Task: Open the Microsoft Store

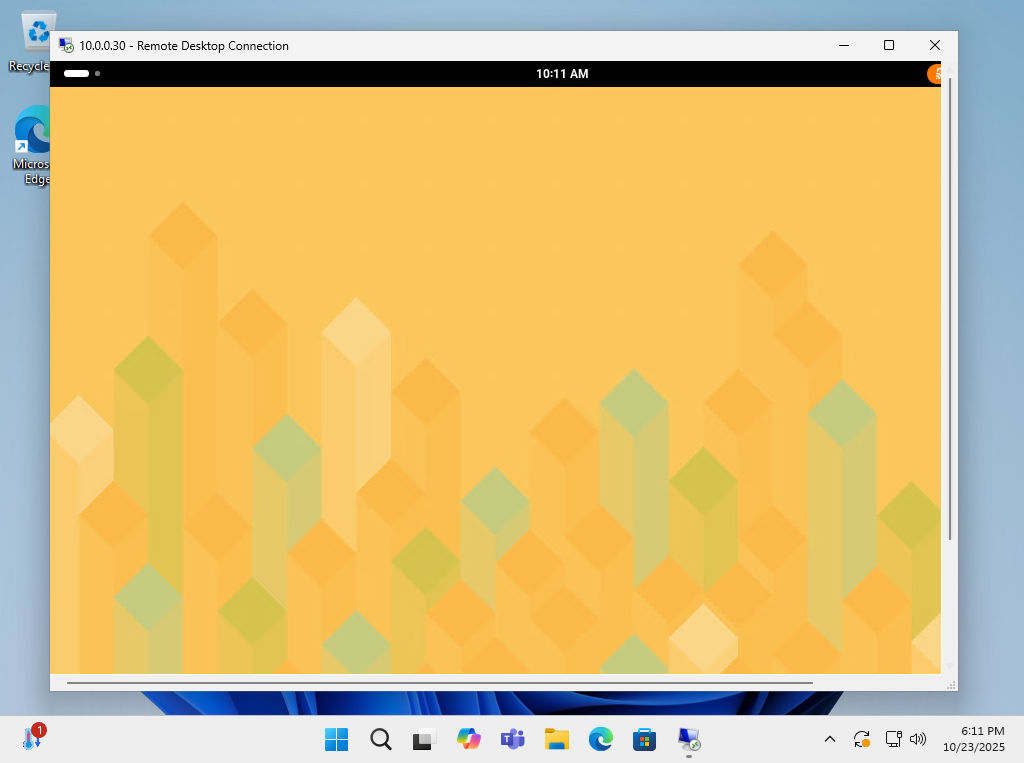Action: pos(644,739)
